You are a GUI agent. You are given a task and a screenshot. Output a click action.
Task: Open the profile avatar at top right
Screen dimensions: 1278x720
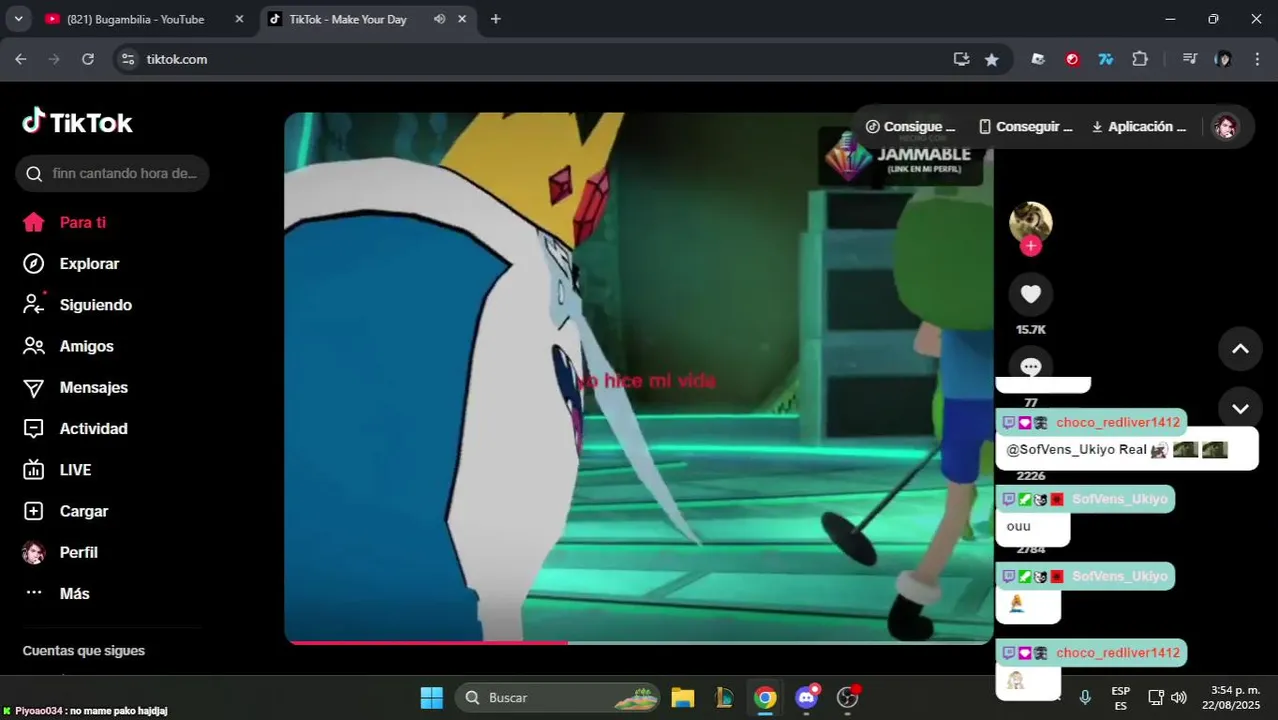[x=1225, y=127]
